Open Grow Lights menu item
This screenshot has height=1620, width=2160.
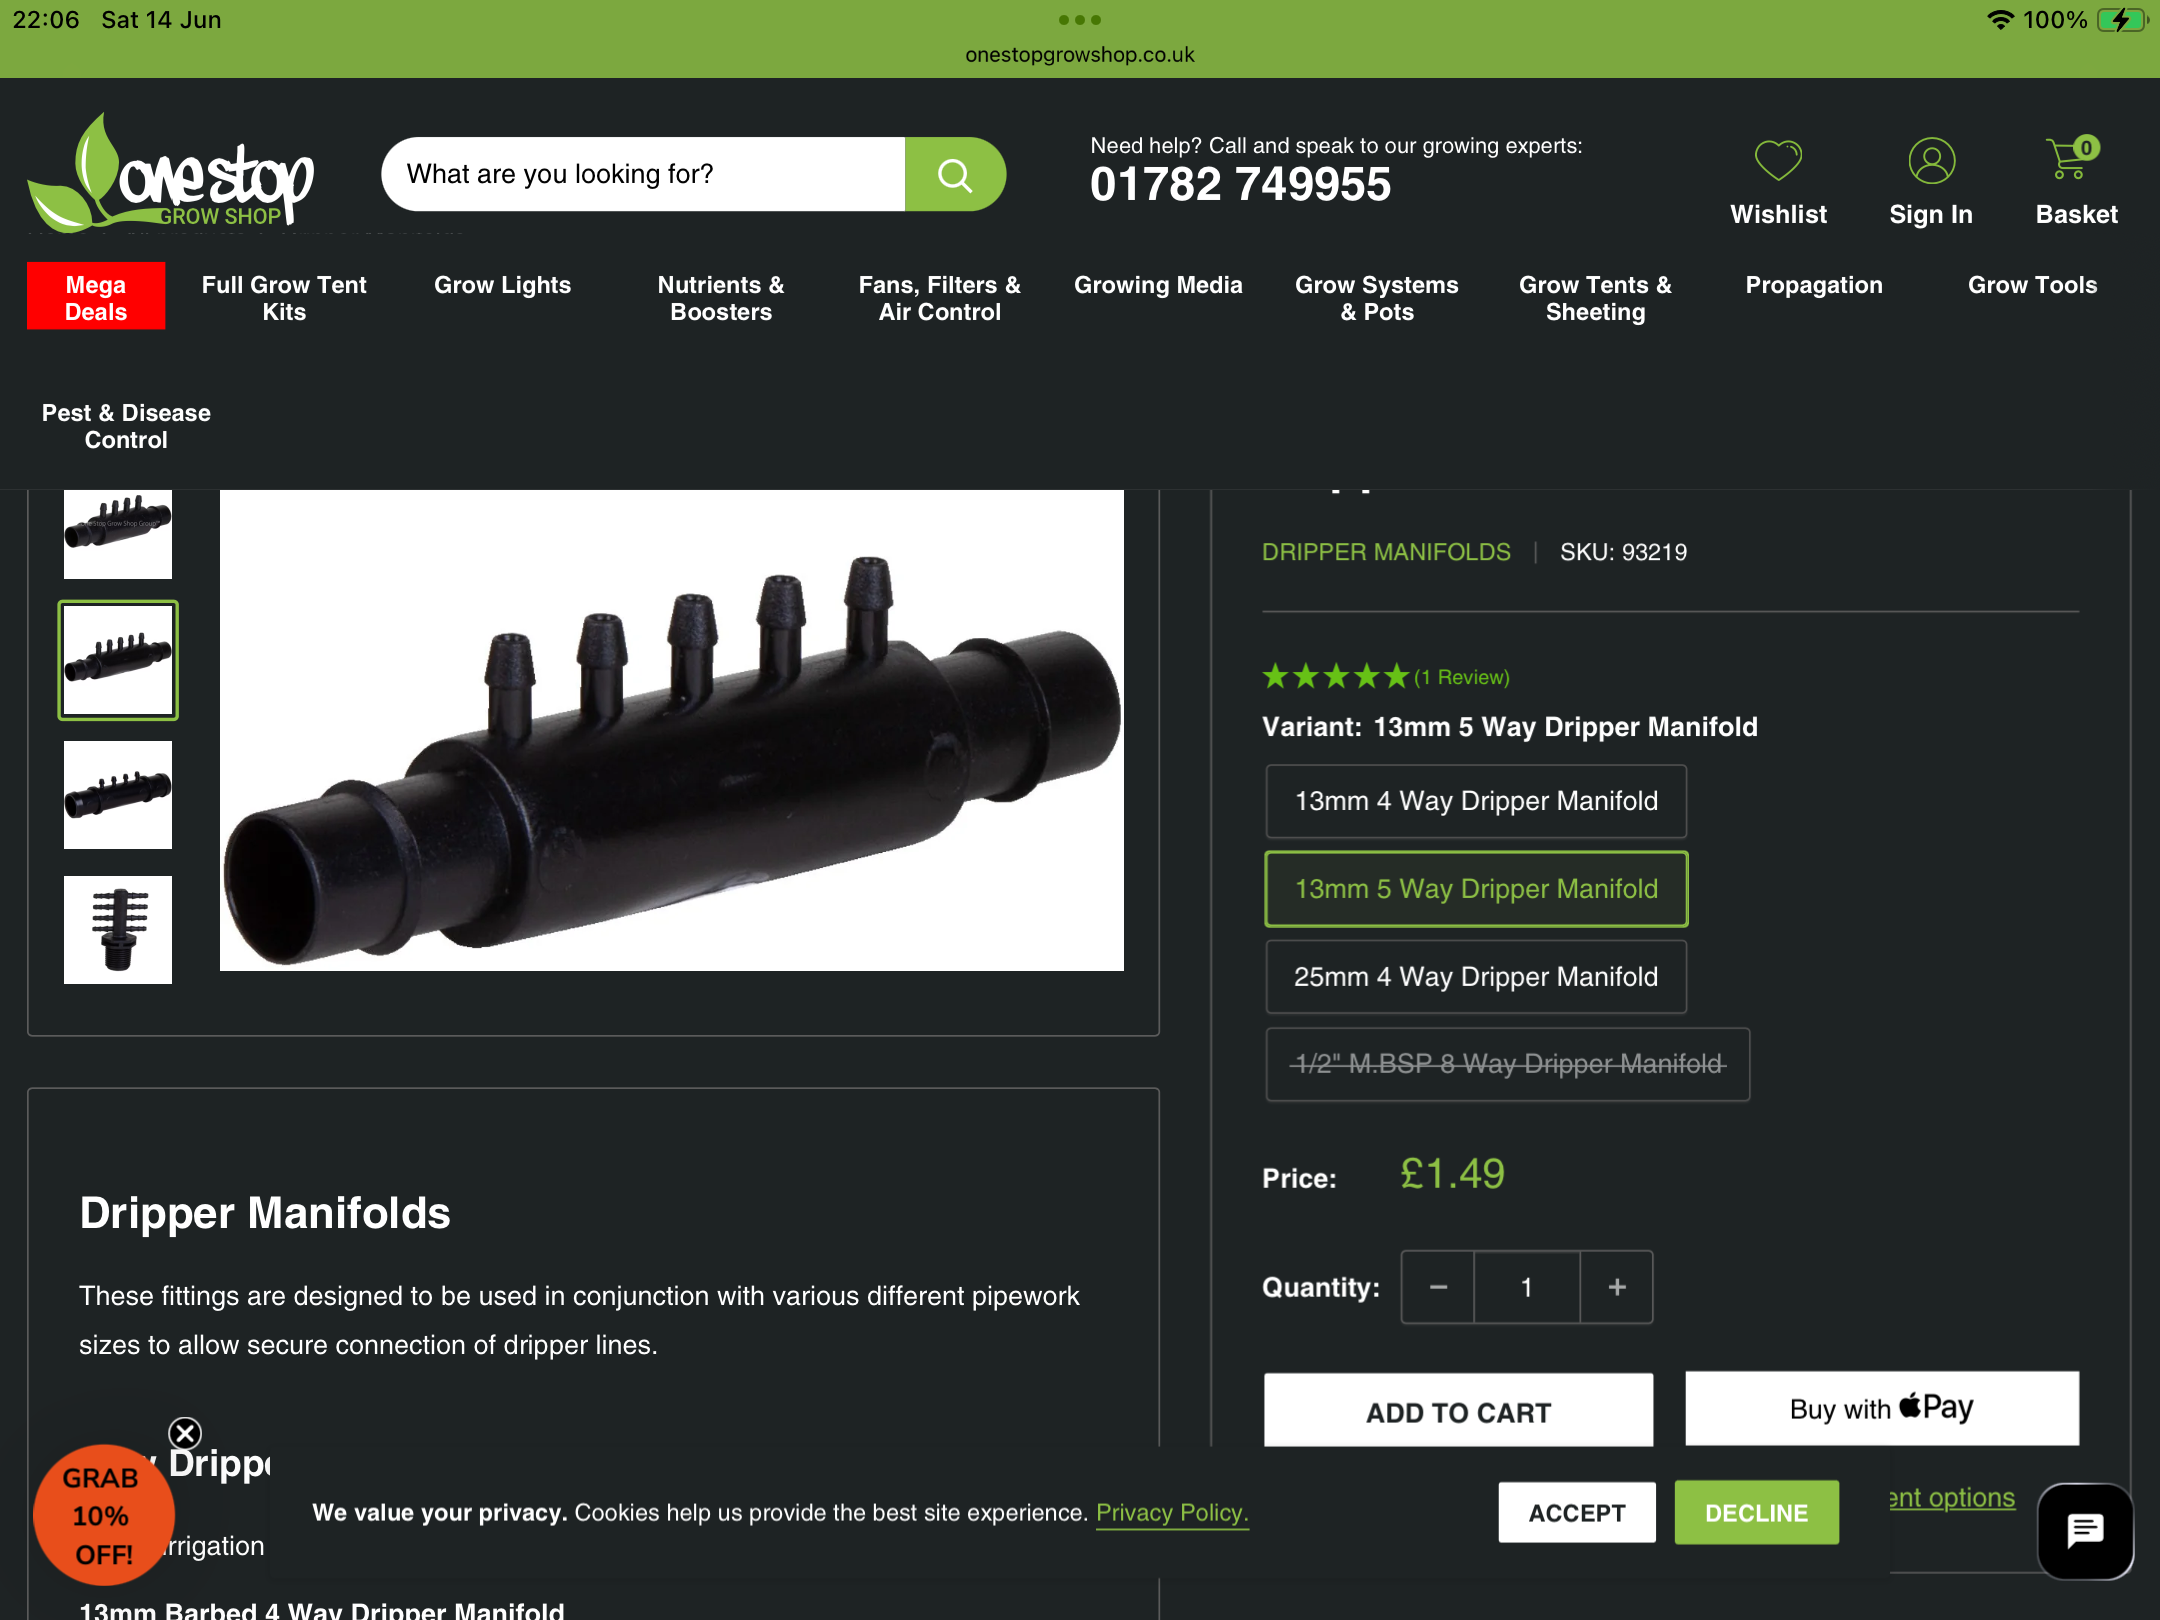(x=502, y=285)
